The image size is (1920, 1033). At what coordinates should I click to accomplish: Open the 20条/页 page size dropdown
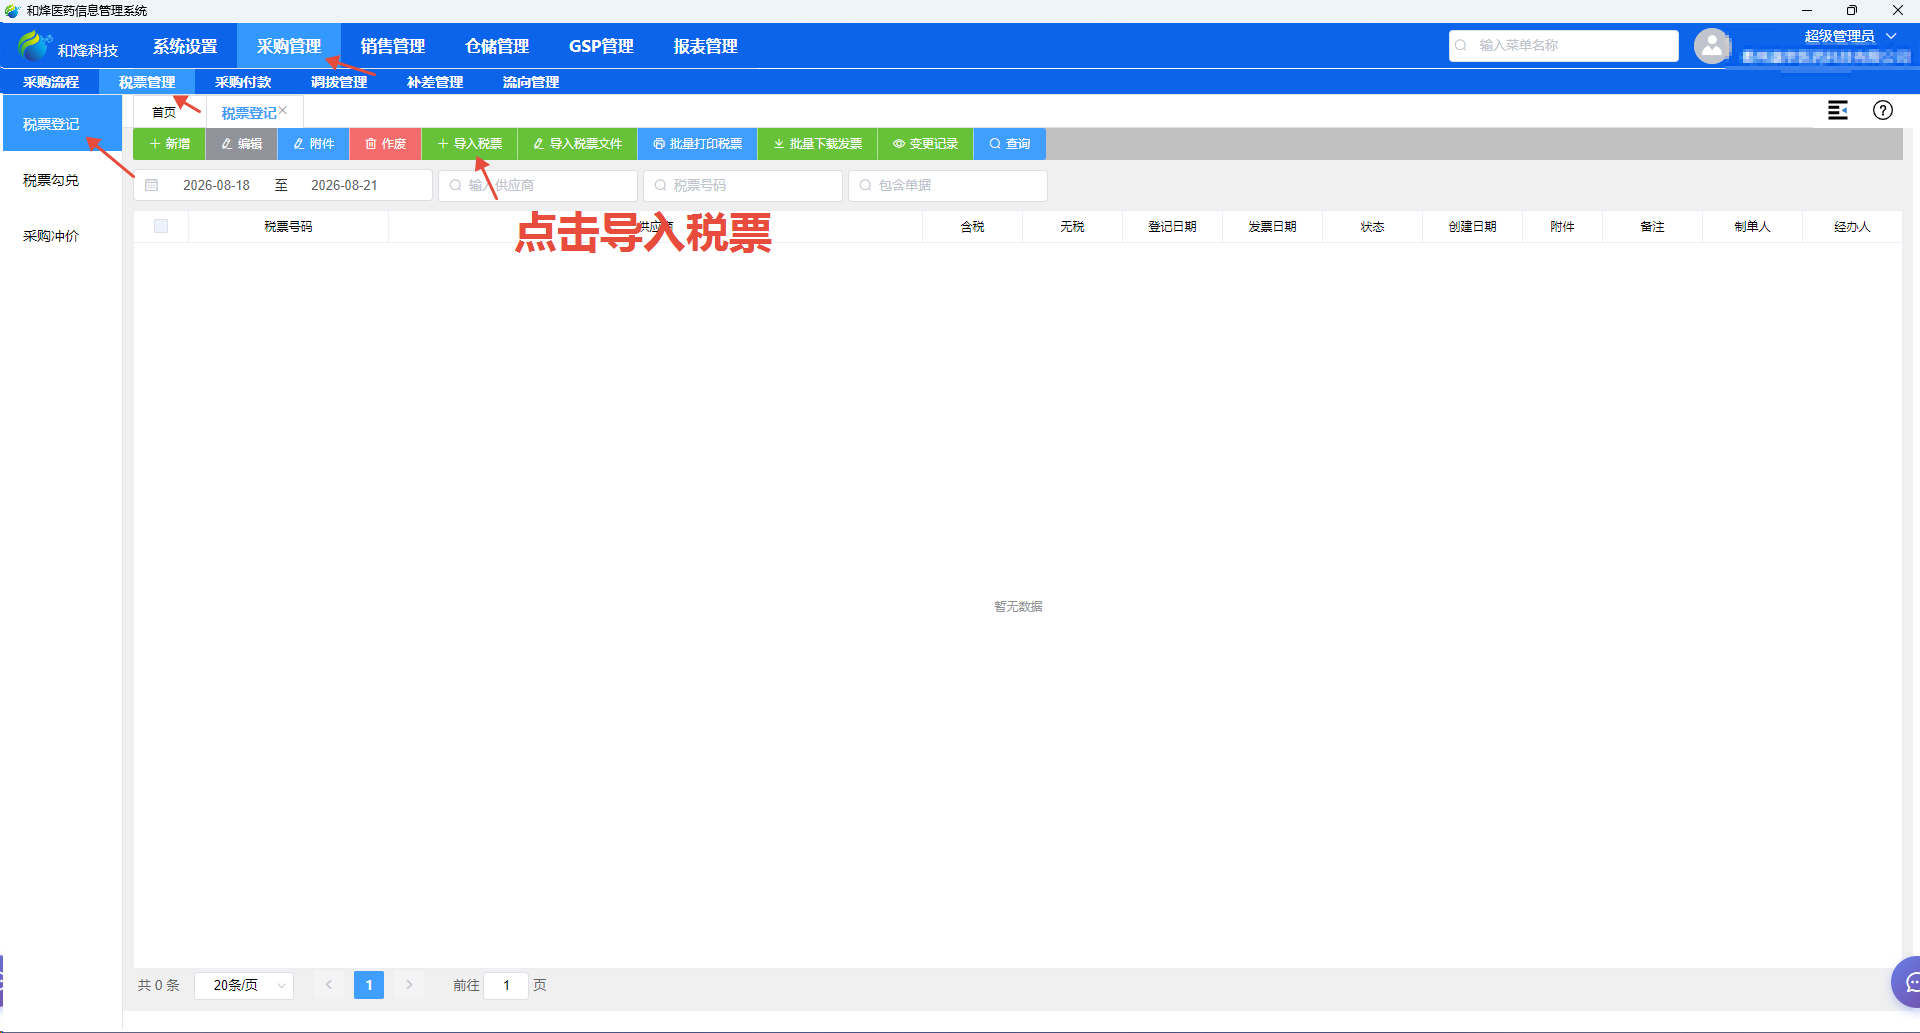tap(244, 985)
